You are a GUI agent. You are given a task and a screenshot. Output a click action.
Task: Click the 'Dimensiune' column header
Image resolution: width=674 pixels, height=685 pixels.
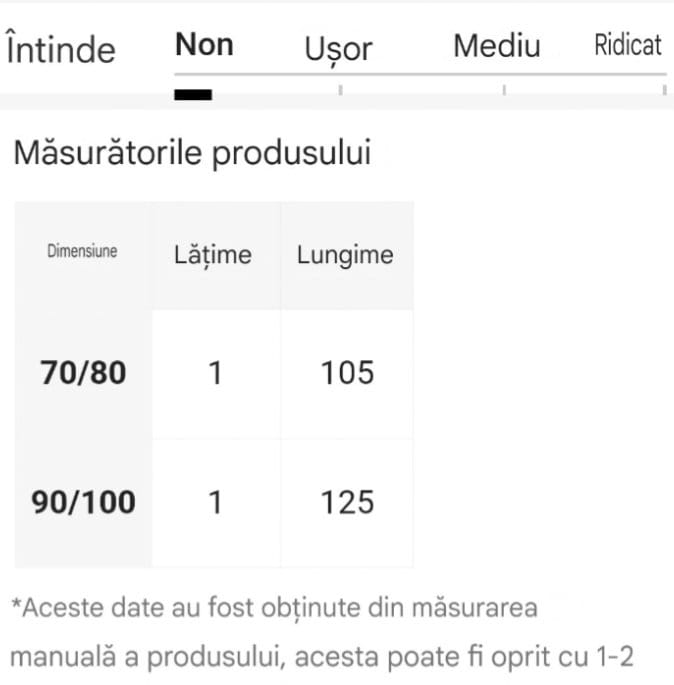pos(82,252)
